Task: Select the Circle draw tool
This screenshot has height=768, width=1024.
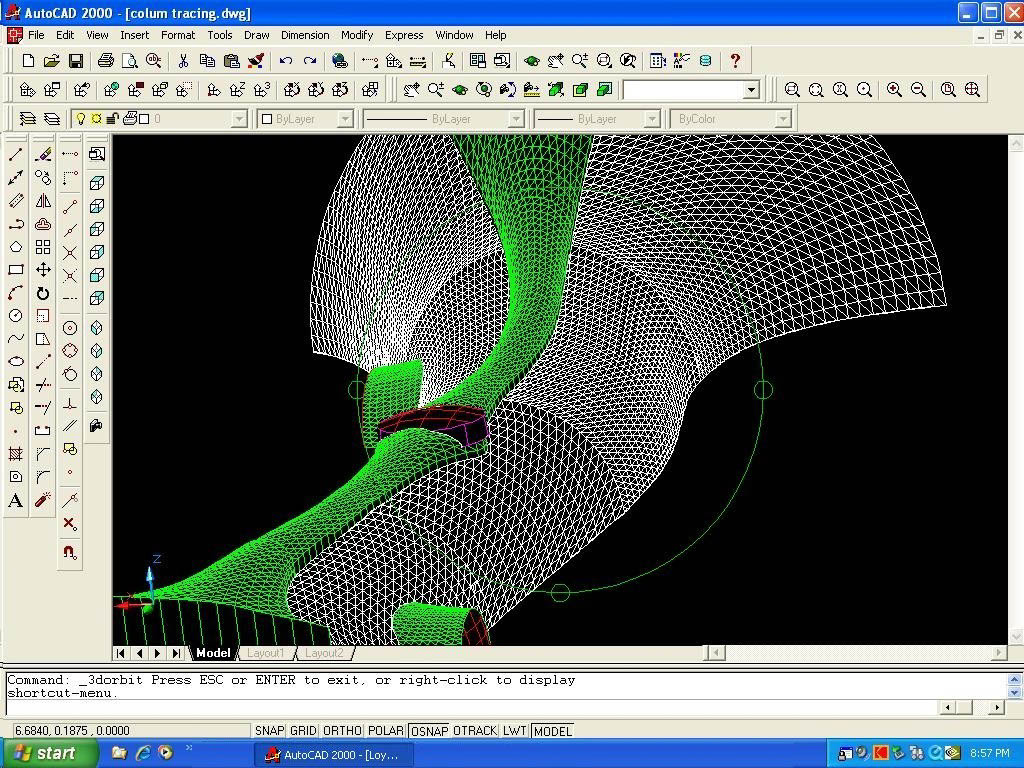Action: [x=16, y=316]
